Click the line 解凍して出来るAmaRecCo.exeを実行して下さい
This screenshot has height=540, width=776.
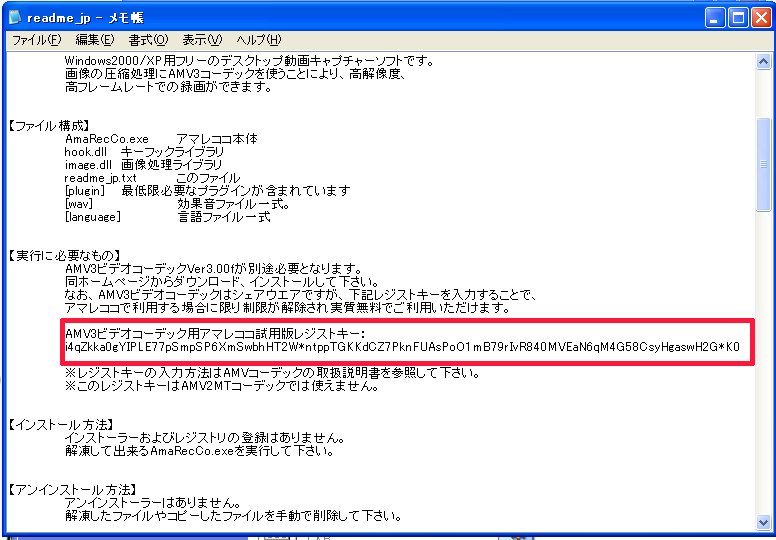coord(199,451)
